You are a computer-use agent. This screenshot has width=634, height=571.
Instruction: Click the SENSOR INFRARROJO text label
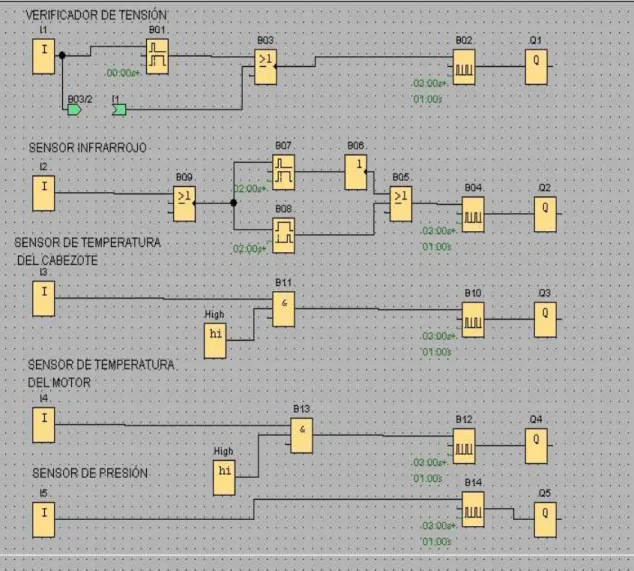click(x=87, y=148)
